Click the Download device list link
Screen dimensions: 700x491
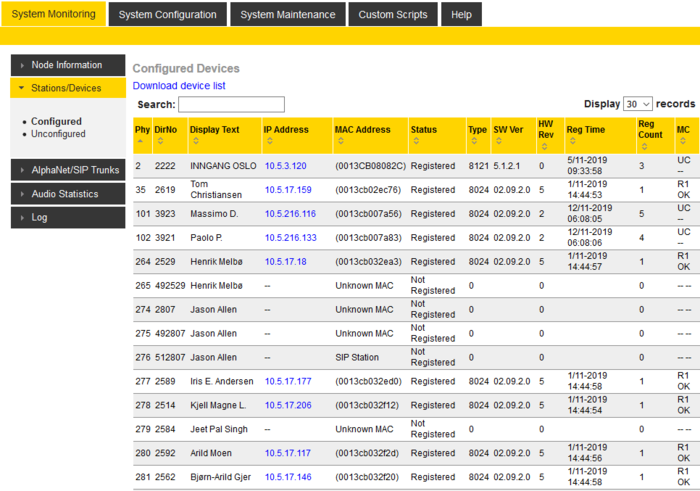[x=179, y=86]
